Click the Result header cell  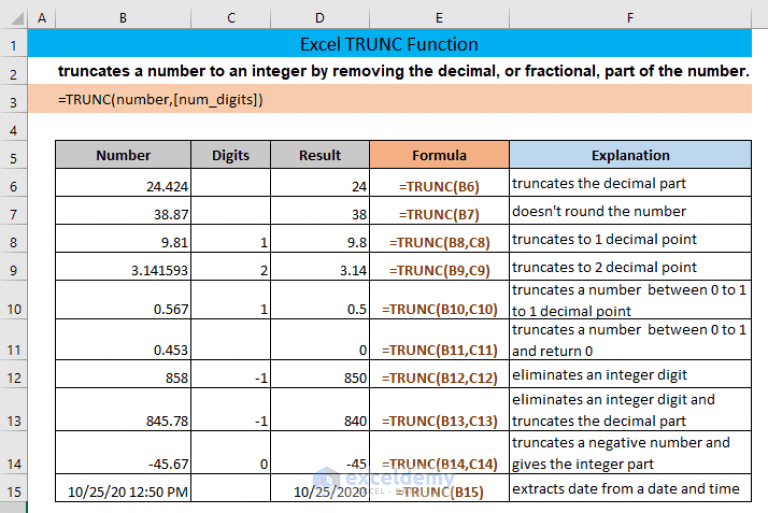click(320, 155)
